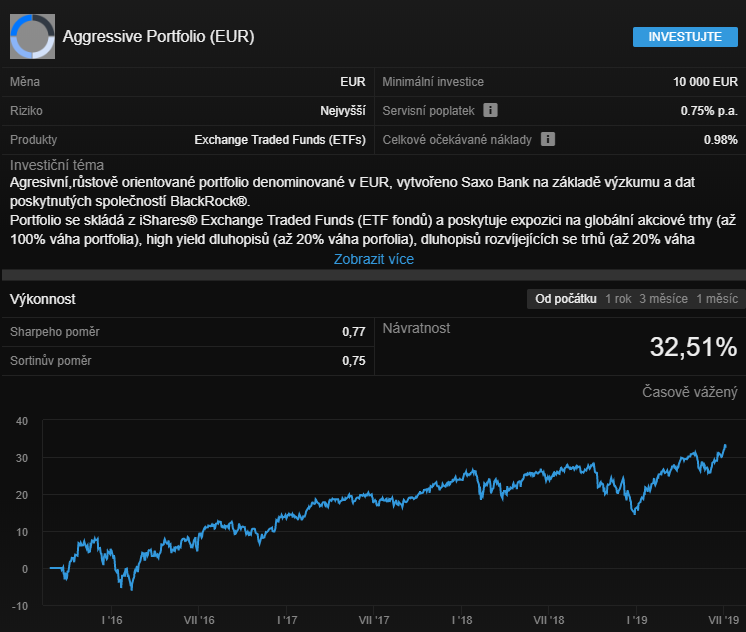746x632 pixels.
Task: Click the Měna row EUR value
Action: pyautogui.click(x=353, y=82)
